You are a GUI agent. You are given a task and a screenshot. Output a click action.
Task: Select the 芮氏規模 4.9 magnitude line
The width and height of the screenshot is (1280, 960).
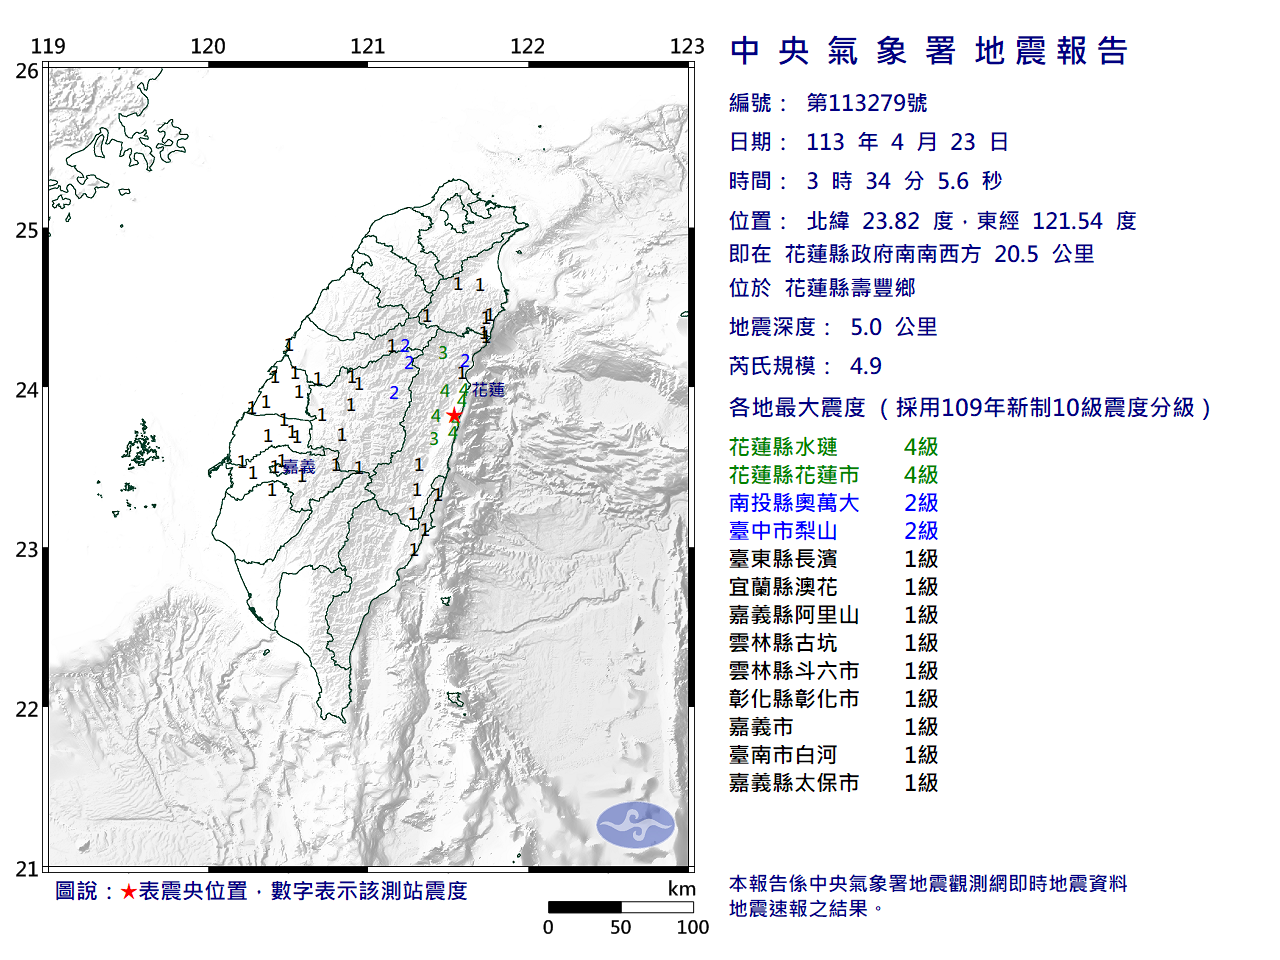click(x=805, y=366)
